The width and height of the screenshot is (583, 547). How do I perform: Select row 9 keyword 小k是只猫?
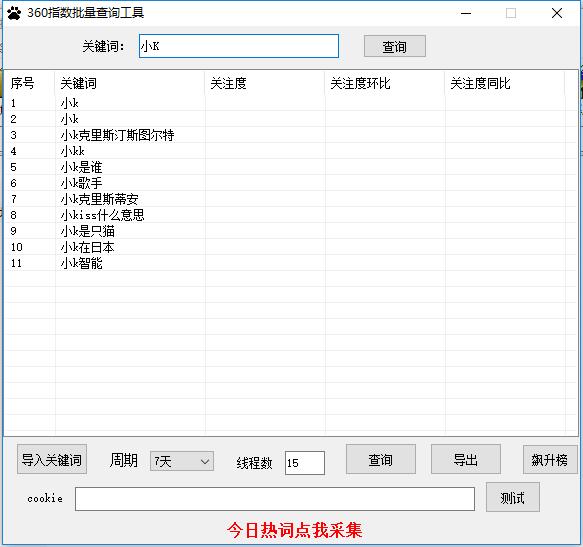pos(88,231)
